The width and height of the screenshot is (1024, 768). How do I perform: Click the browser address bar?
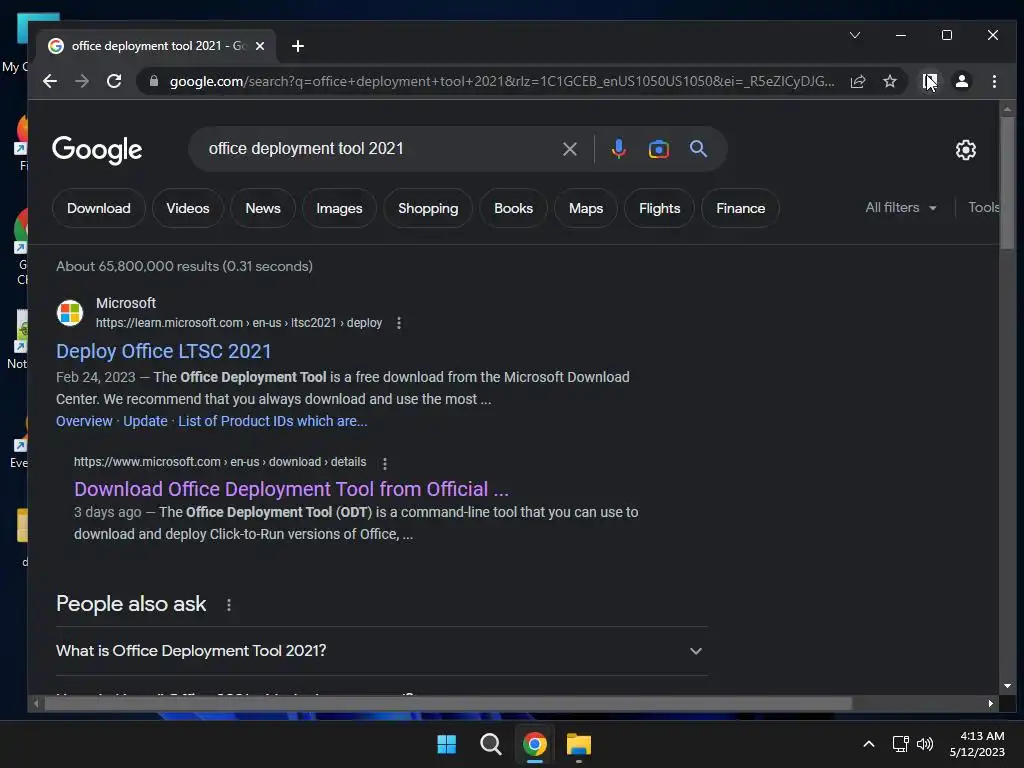point(502,82)
